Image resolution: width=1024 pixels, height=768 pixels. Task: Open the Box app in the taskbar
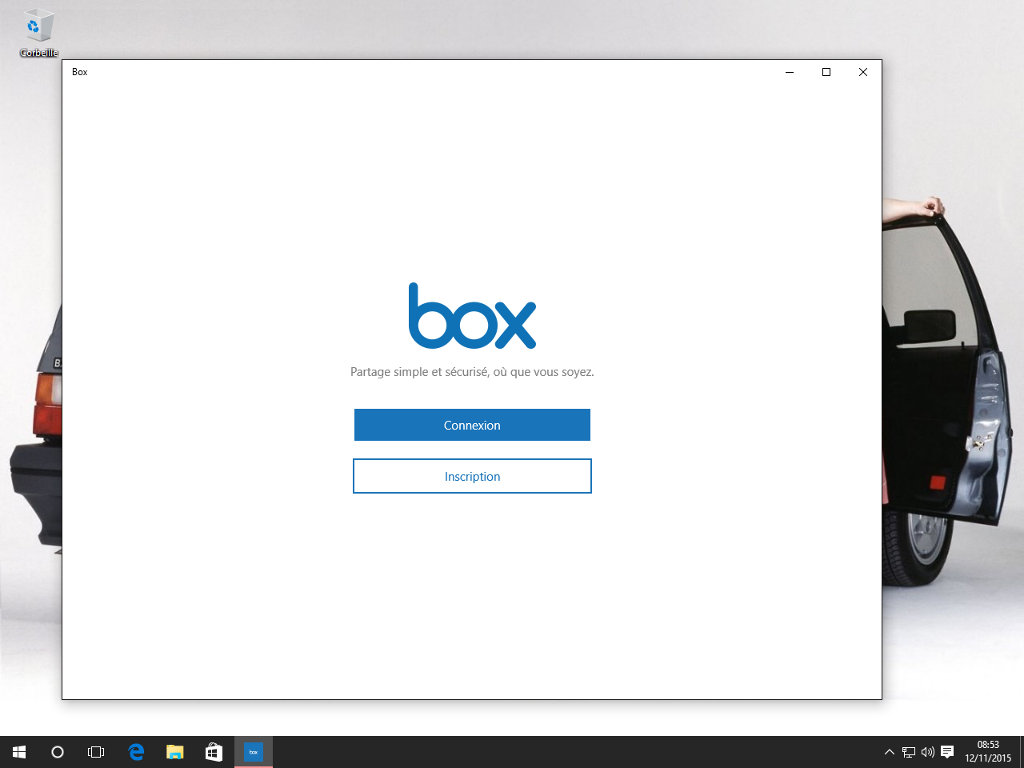click(x=253, y=752)
